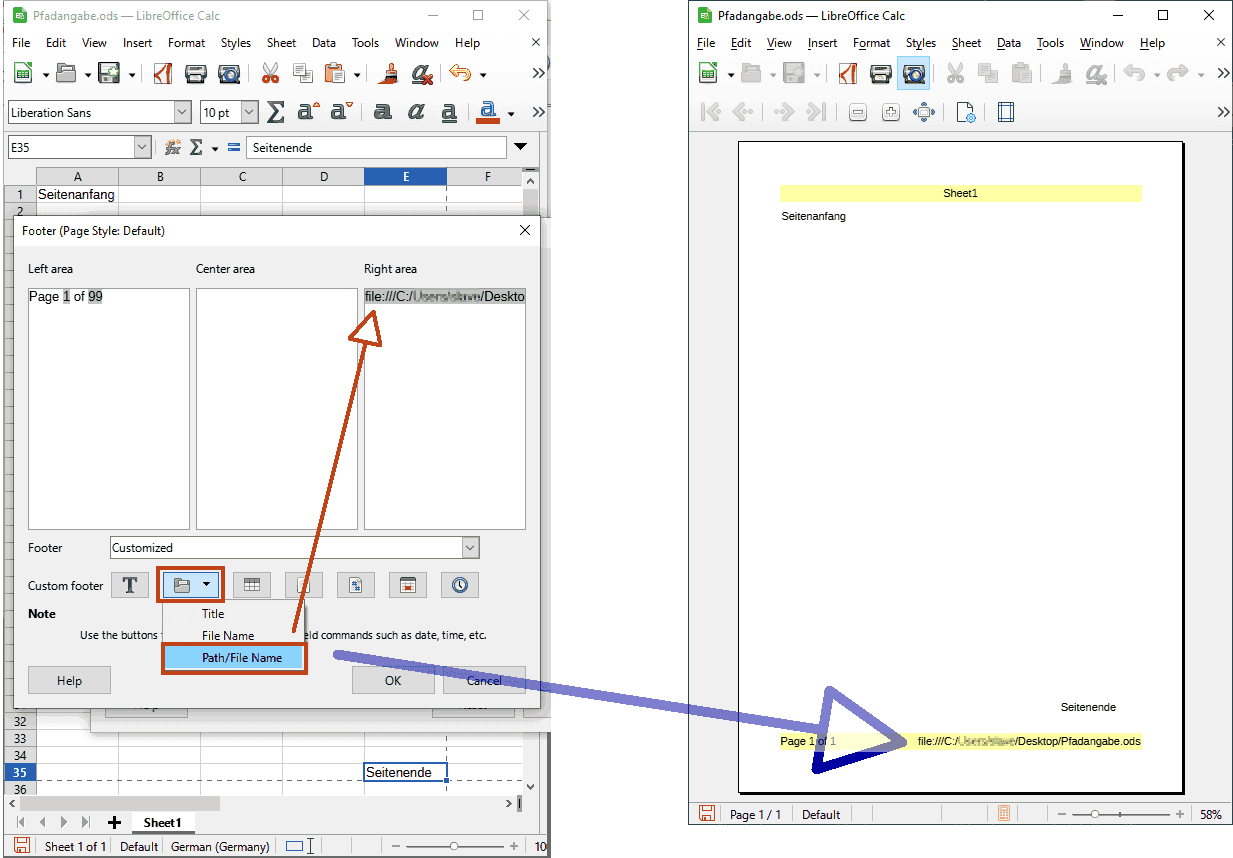Image resolution: width=1233 pixels, height=858 pixels.
Task: Toggle Print Preview in left Calc window toolbar
Action: coord(229,73)
